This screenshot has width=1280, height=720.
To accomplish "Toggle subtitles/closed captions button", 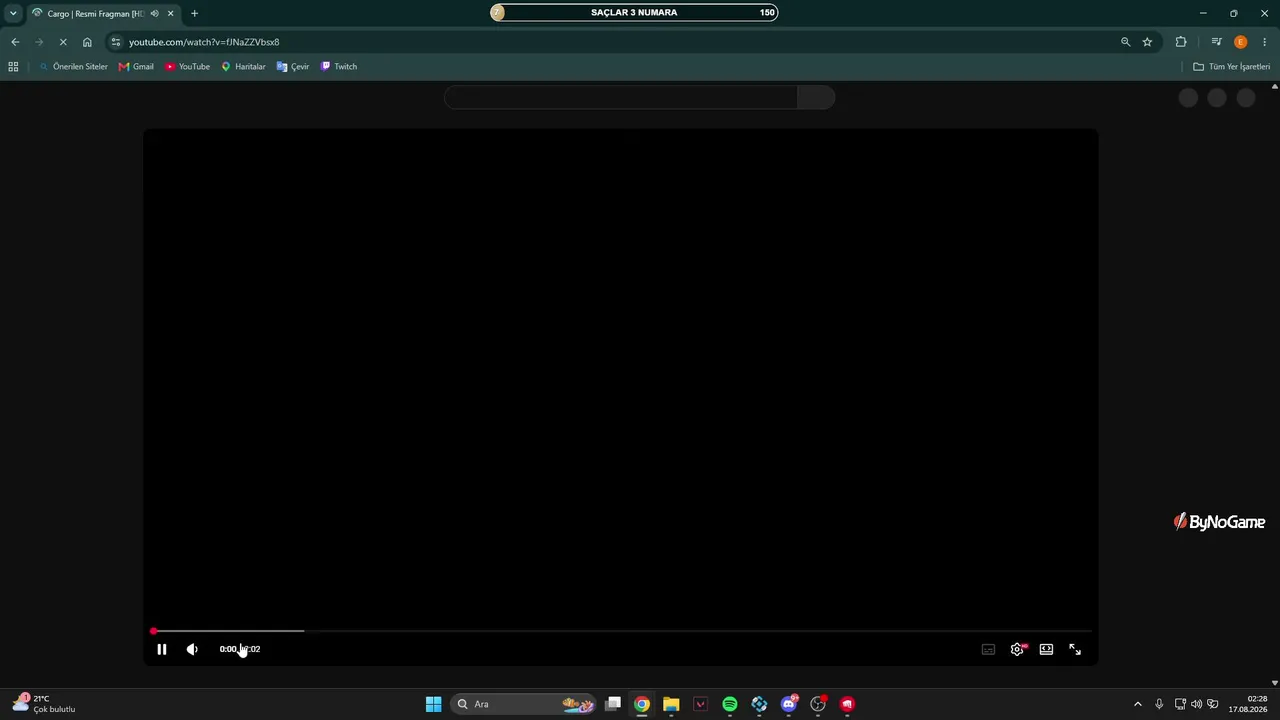I will click(988, 649).
